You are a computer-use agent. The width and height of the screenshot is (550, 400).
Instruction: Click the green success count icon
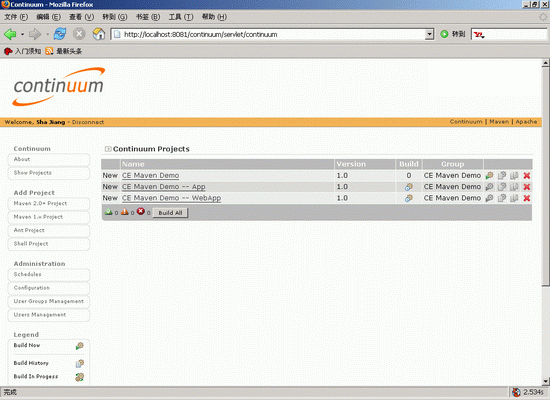click(108, 212)
